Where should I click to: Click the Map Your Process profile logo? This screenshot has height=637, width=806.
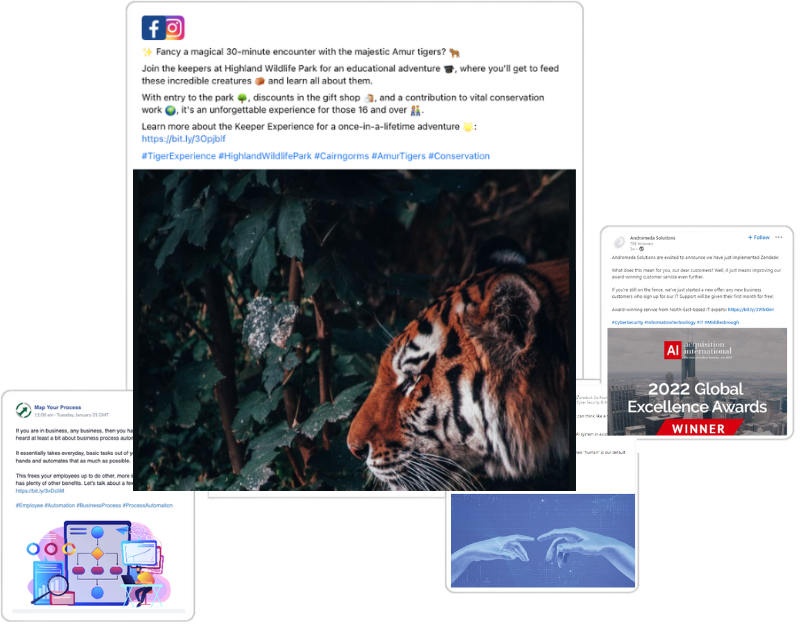[x=22, y=409]
